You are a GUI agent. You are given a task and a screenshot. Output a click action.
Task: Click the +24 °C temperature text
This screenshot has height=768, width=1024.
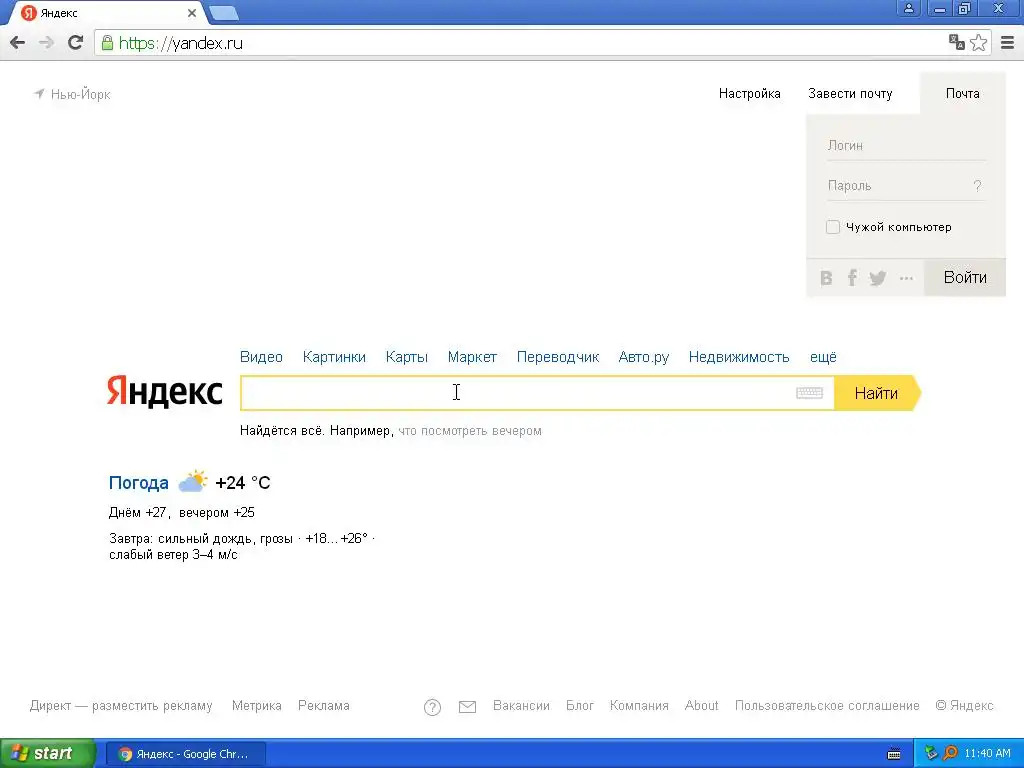pos(242,483)
